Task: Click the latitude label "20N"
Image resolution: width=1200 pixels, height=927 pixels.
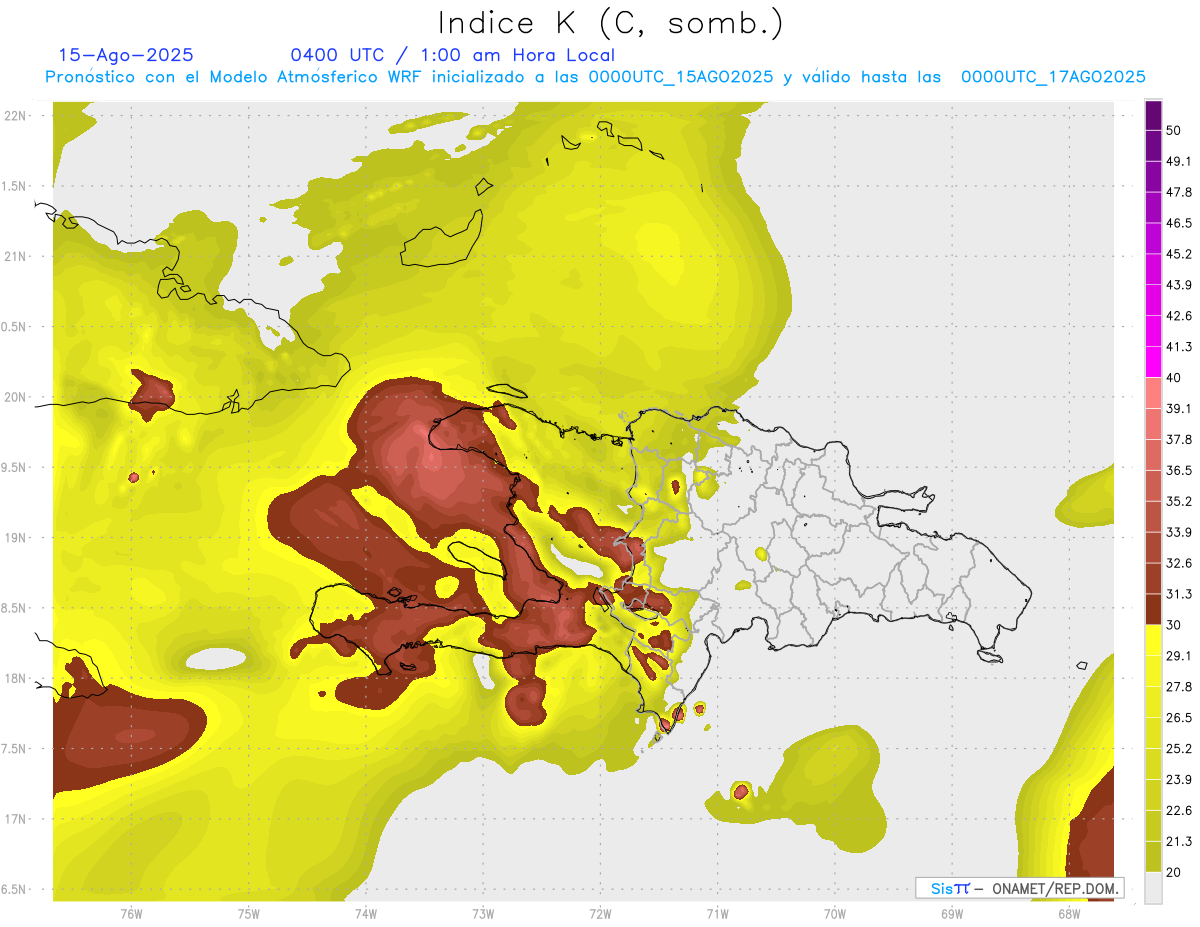Action: click(16, 397)
